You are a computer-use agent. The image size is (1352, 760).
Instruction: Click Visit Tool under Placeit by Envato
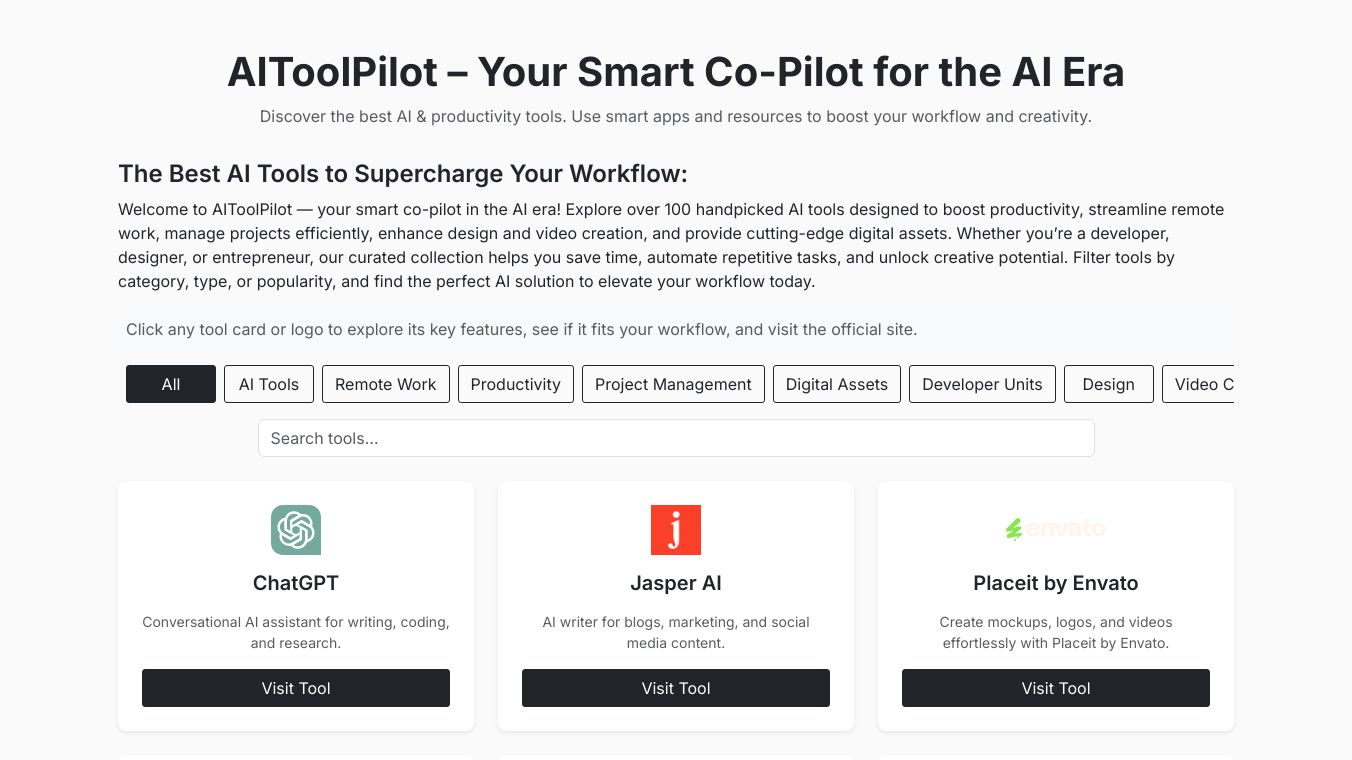tap(1056, 688)
